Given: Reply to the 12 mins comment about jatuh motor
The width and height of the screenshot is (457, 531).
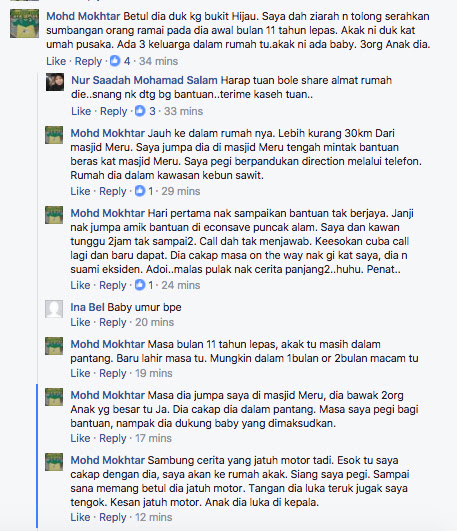Looking at the screenshot, I should pyautogui.click(x=112, y=517).
